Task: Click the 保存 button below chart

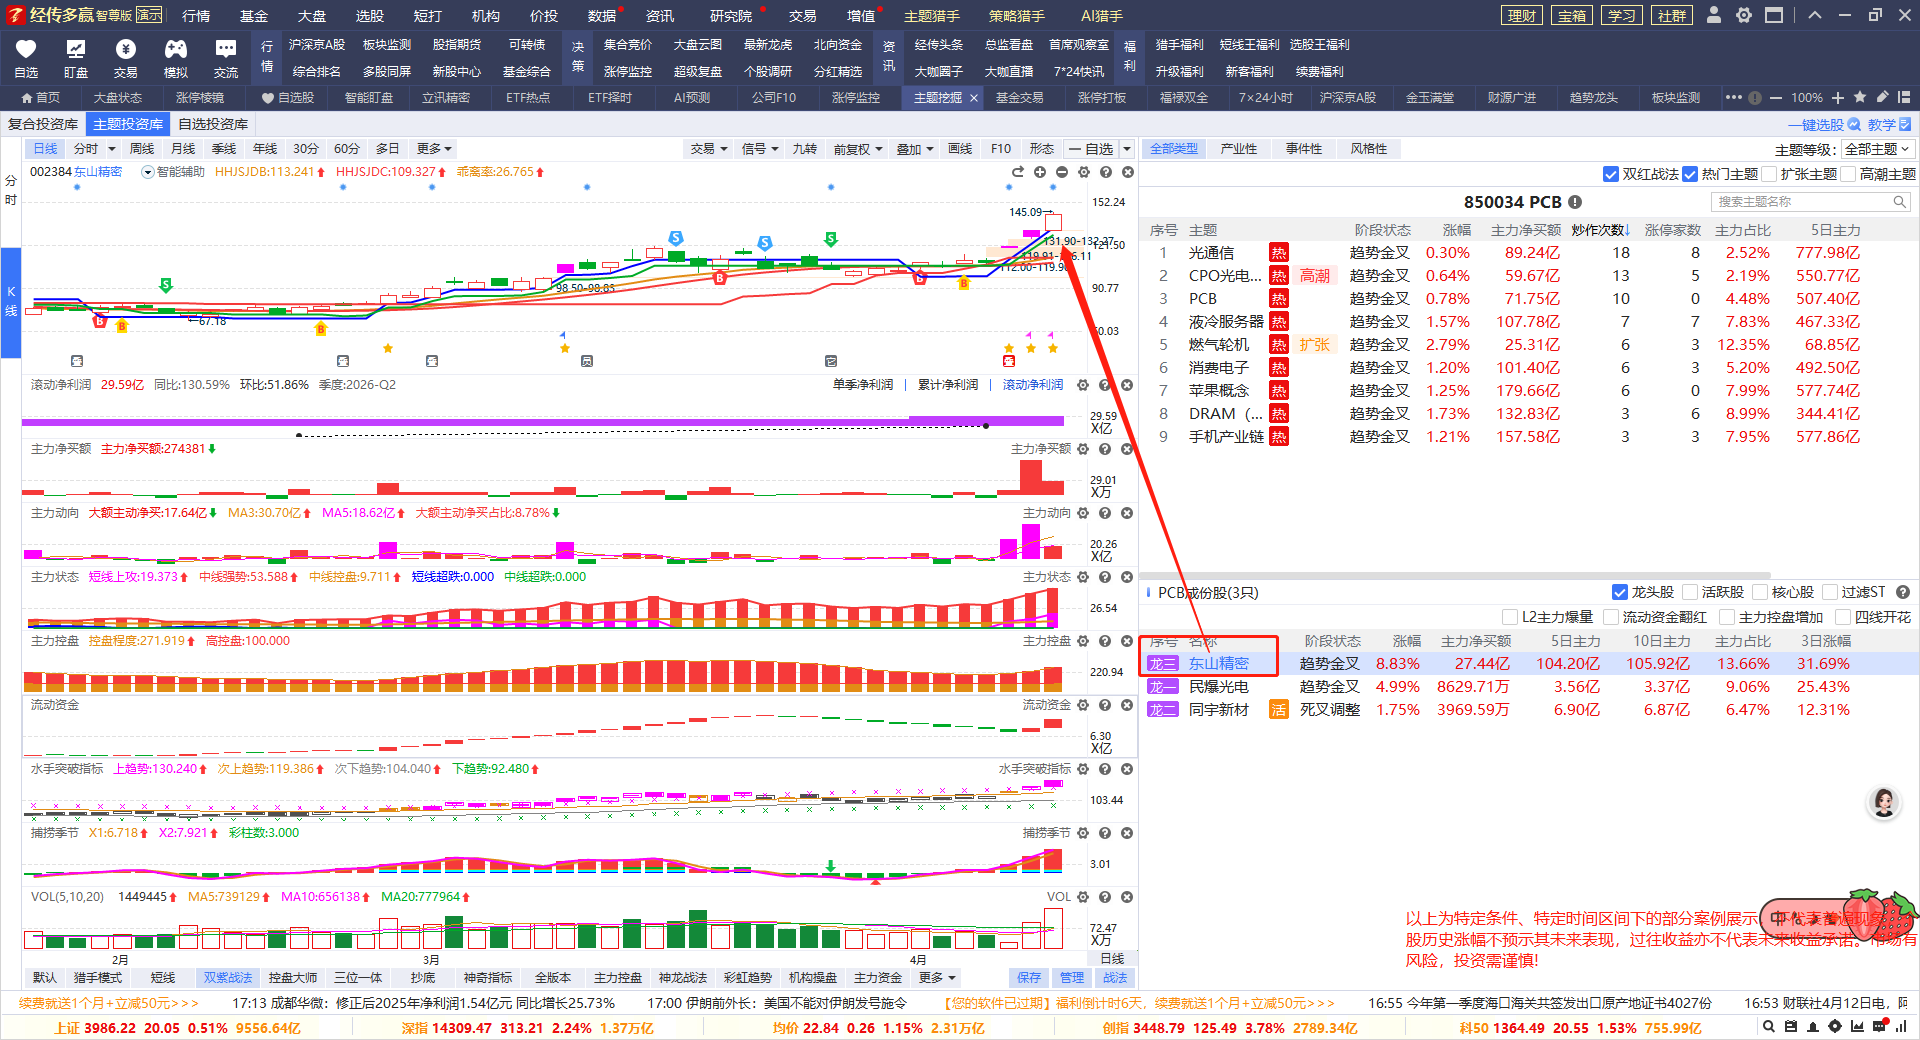Action: tap(1029, 977)
